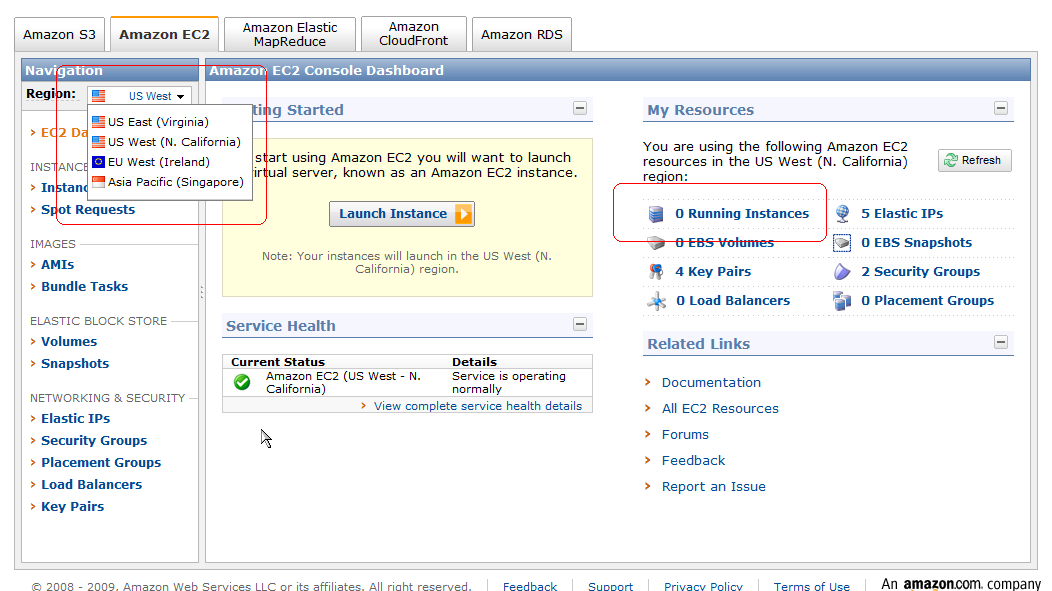Click the EU flag icon for Ireland

point(99,162)
